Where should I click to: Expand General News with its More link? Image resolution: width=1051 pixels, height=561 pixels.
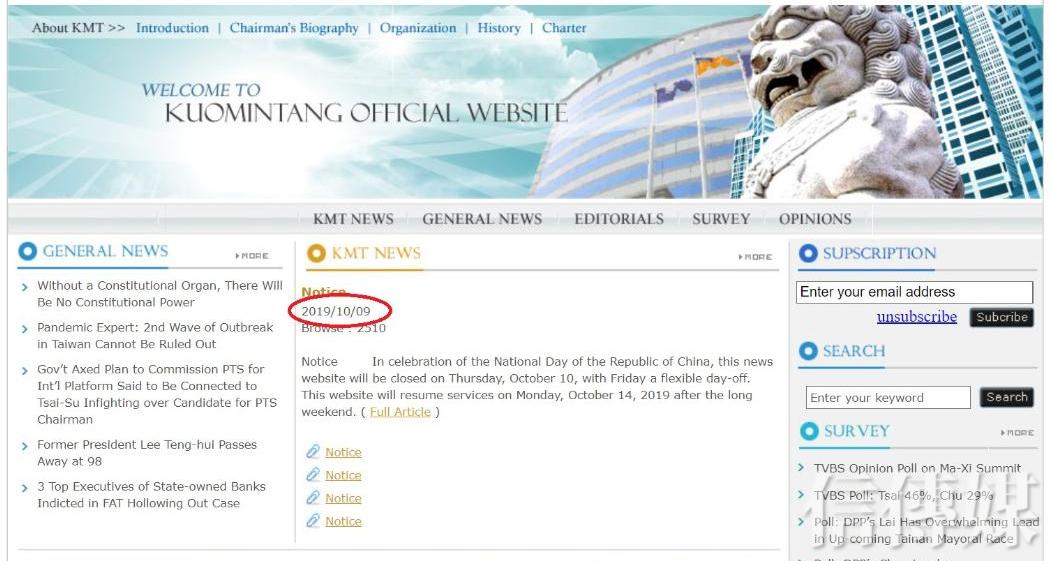[252, 256]
